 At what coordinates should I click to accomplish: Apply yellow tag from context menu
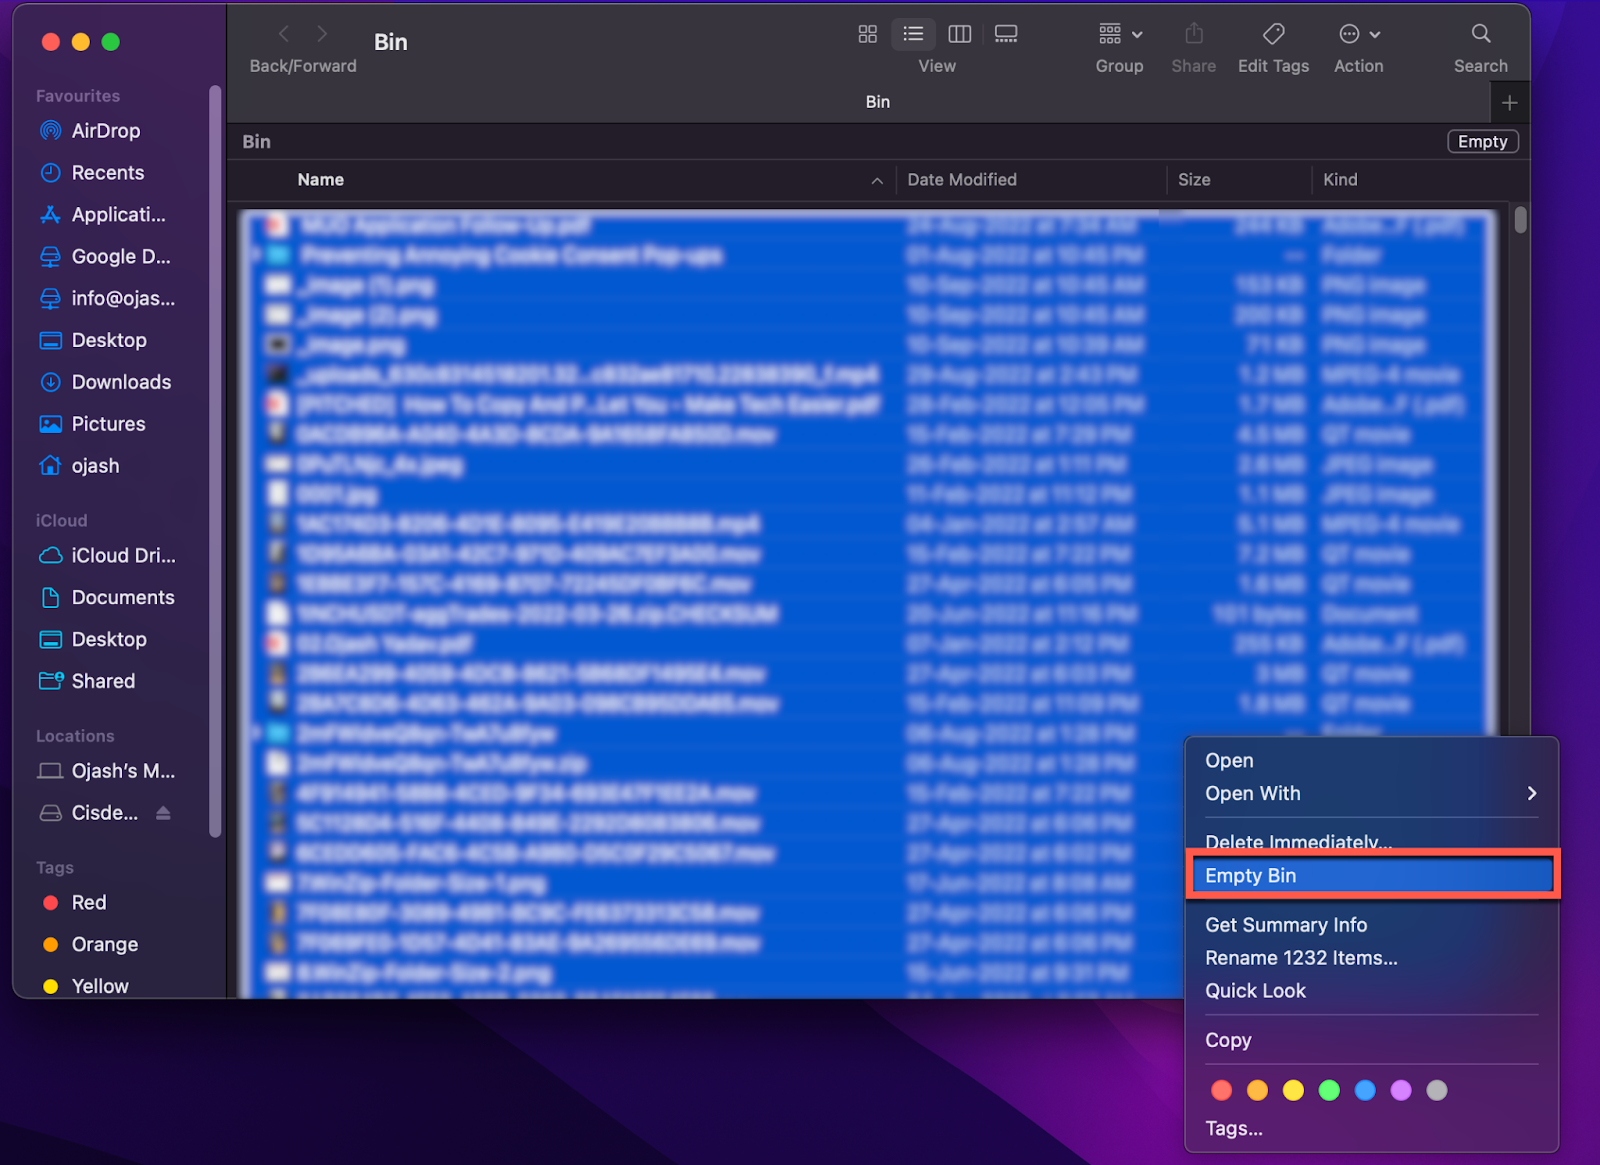pyautogui.click(x=1294, y=1091)
